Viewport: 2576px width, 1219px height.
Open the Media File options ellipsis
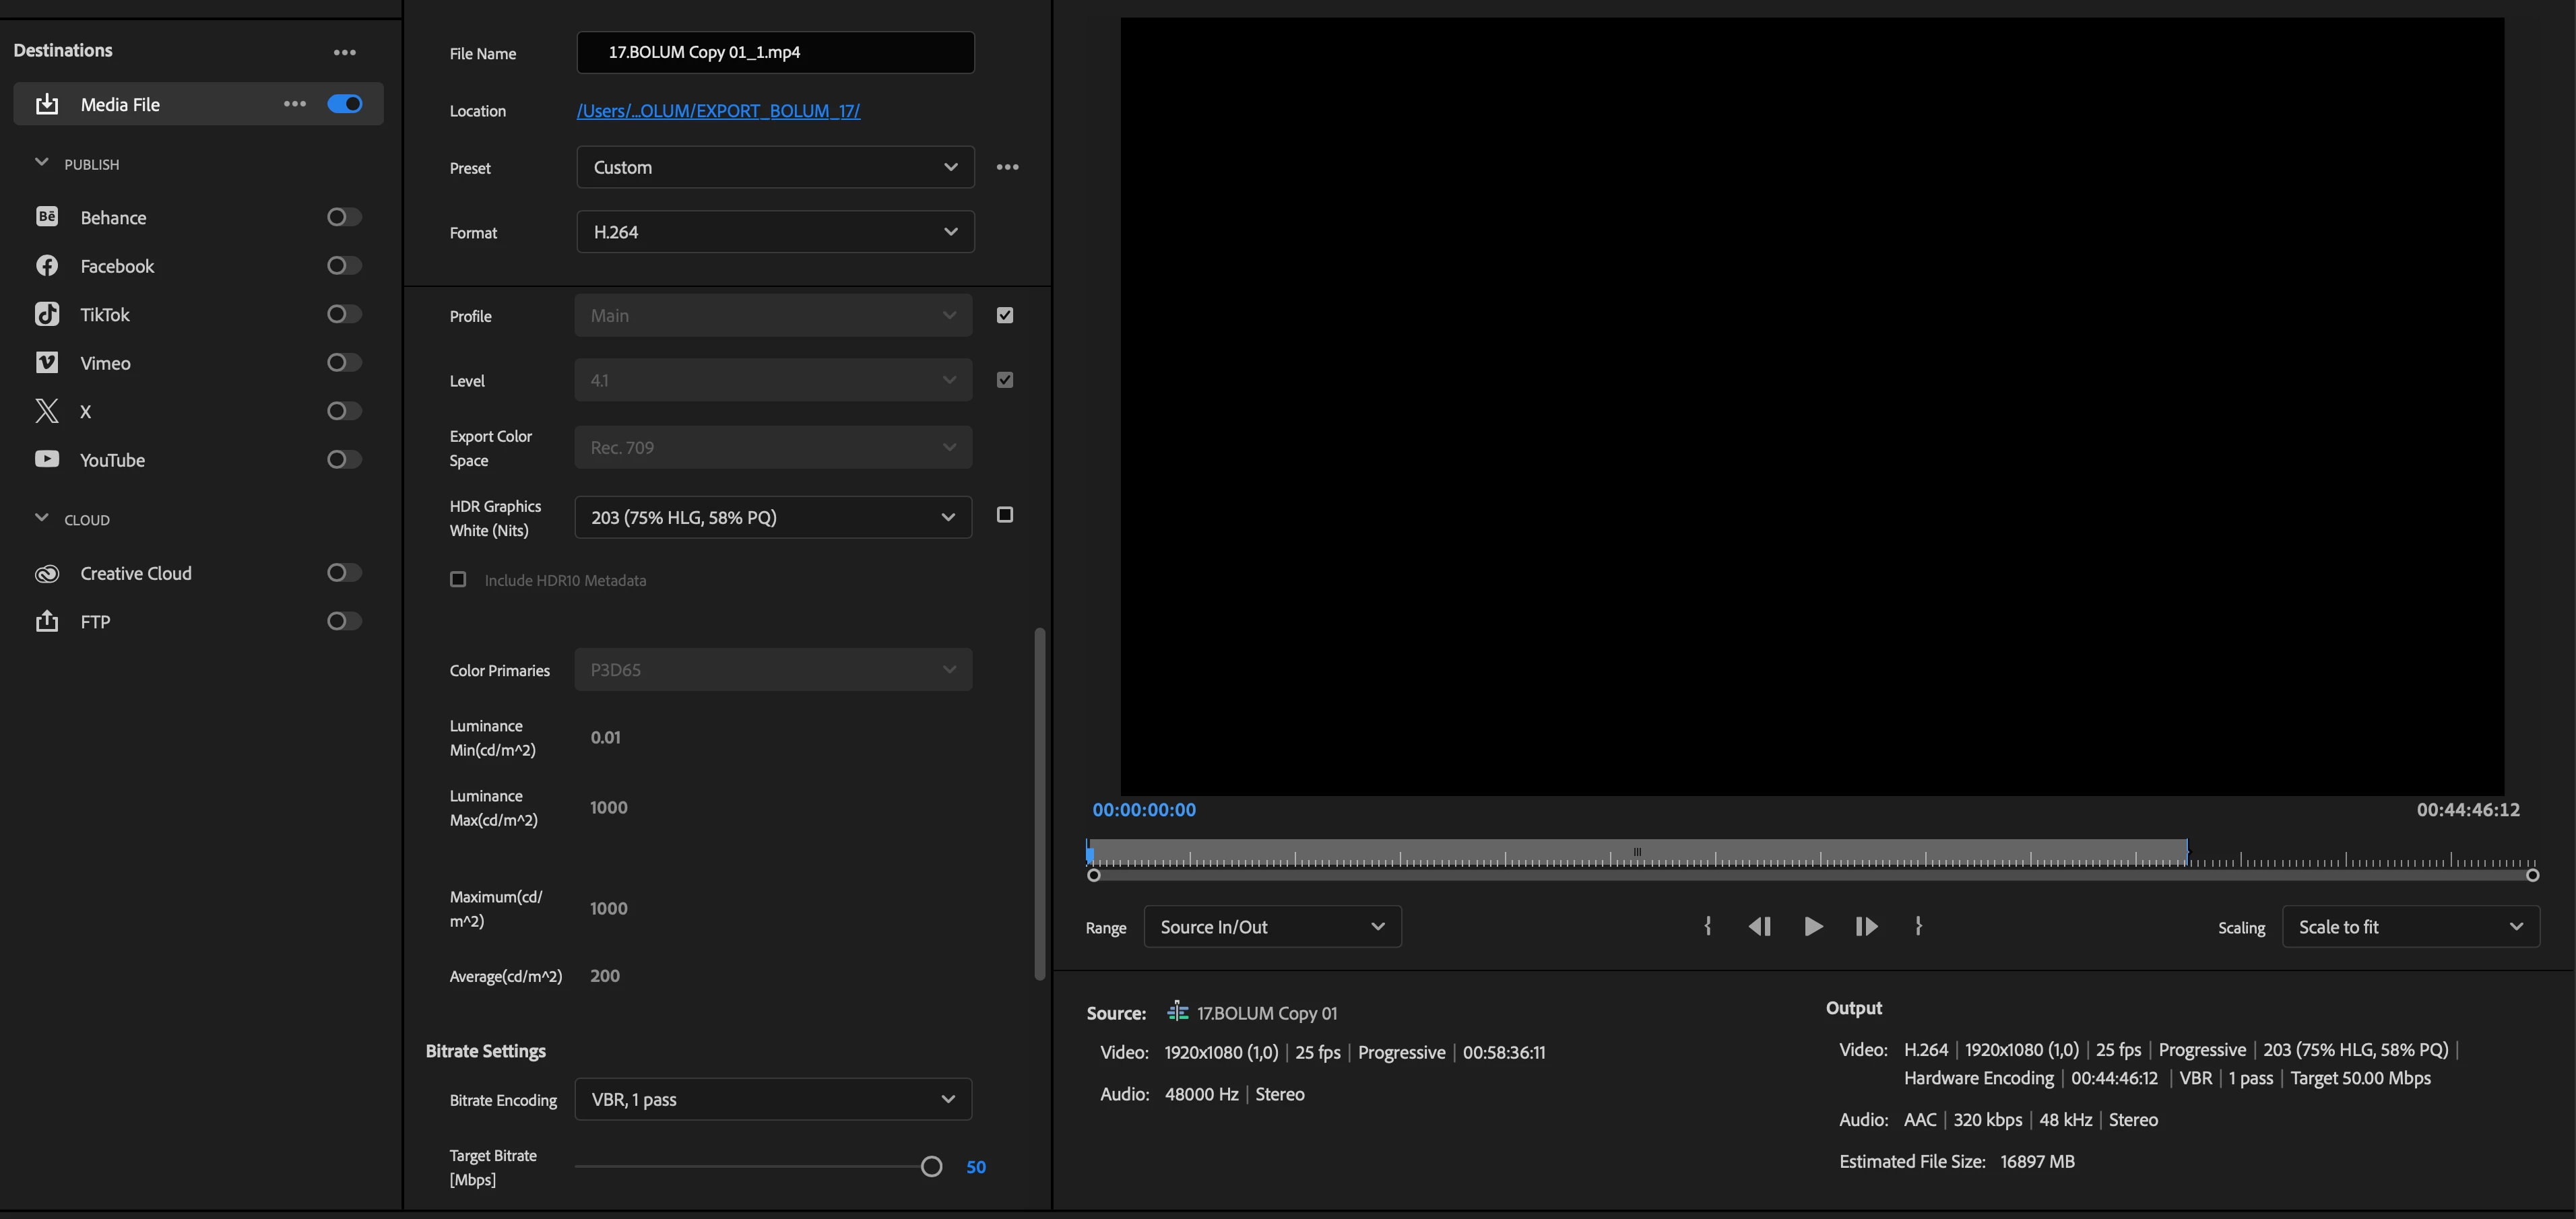[x=294, y=104]
